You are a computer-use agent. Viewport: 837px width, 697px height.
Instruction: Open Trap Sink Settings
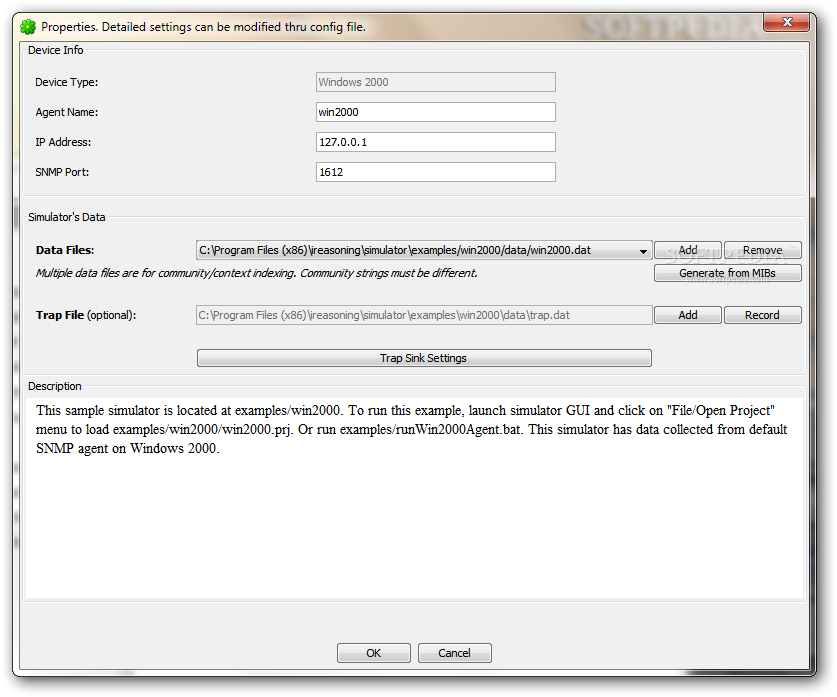coord(424,358)
